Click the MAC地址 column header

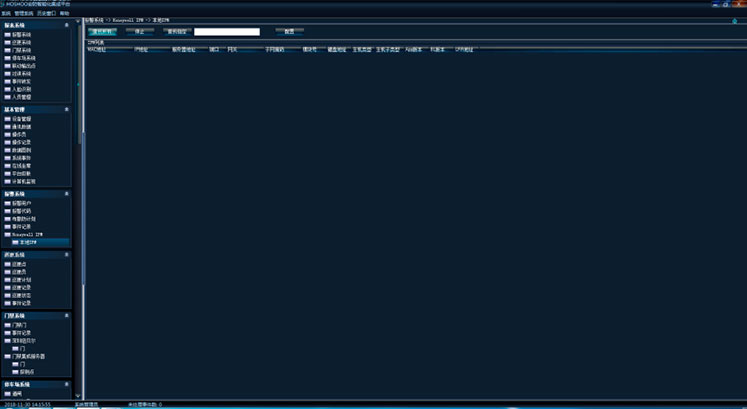pos(98,49)
